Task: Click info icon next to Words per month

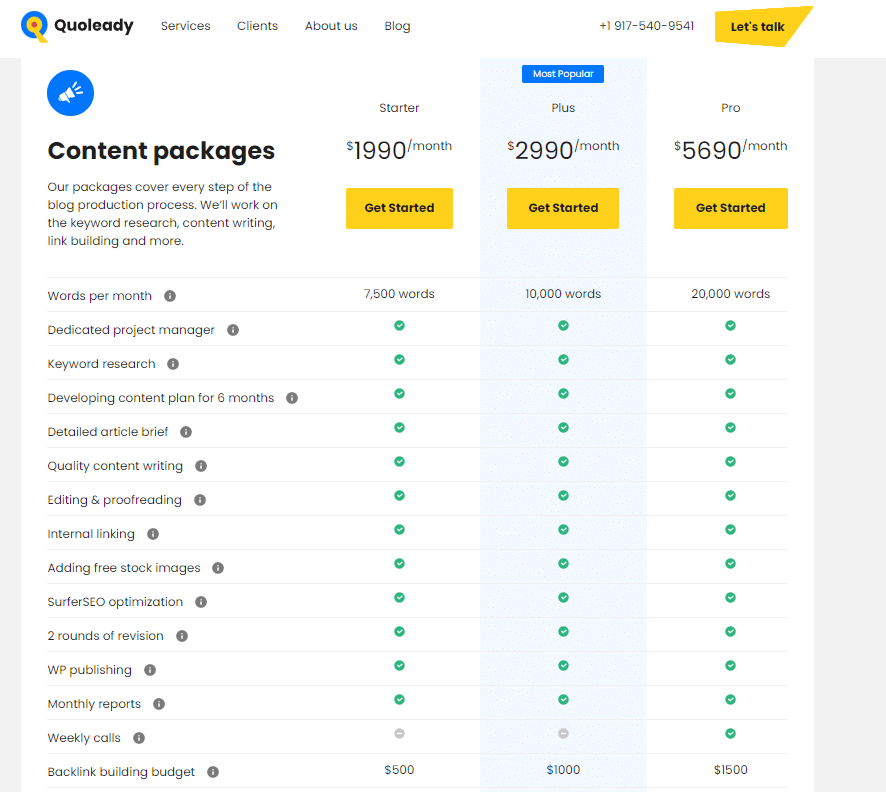Action: (170, 296)
